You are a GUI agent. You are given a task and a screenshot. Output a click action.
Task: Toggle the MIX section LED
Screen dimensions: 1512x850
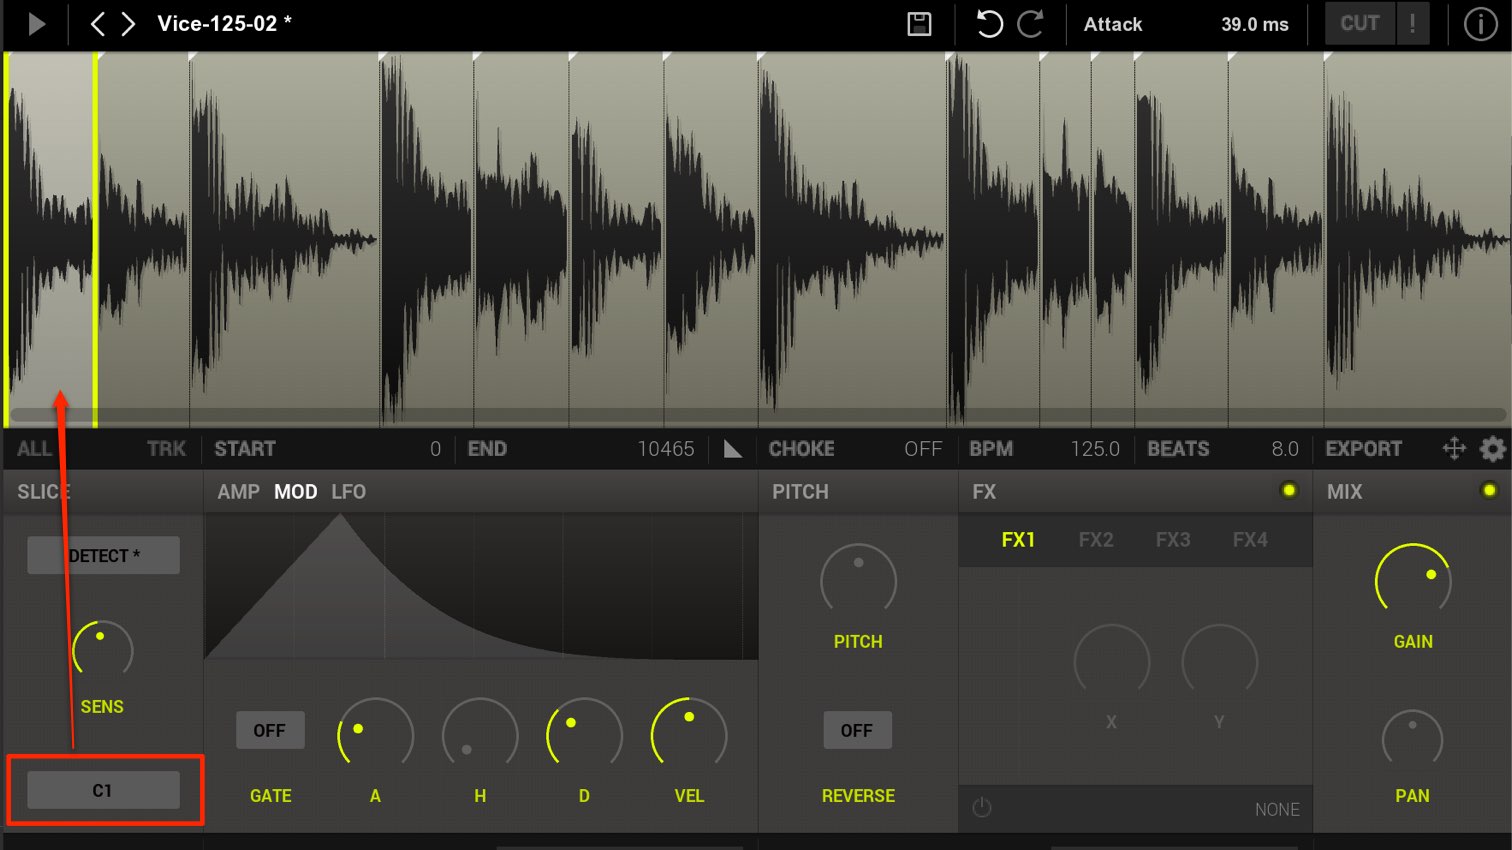[x=1489, y=490]
